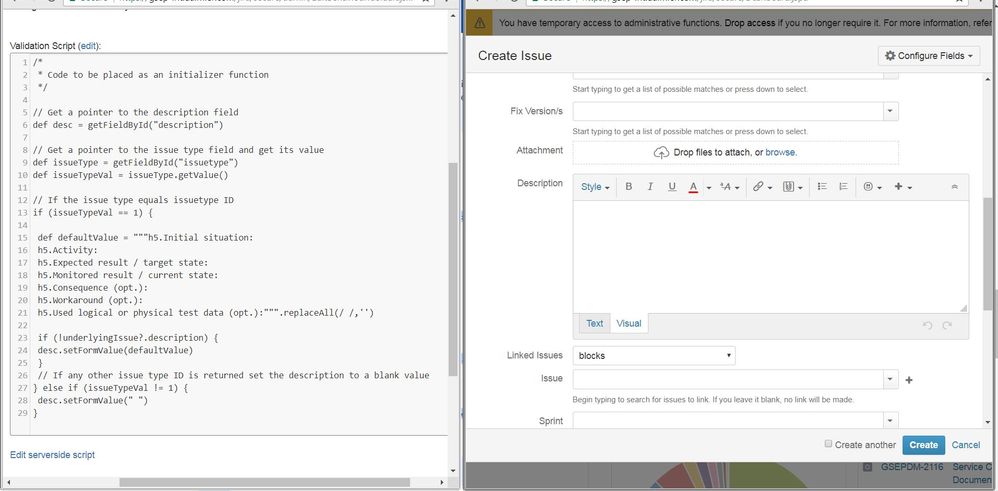Image resolution: width=998 pixels, height=491 pixels.
Task: Click the Validation Script edit link
Action: click(x=88, y=46)
